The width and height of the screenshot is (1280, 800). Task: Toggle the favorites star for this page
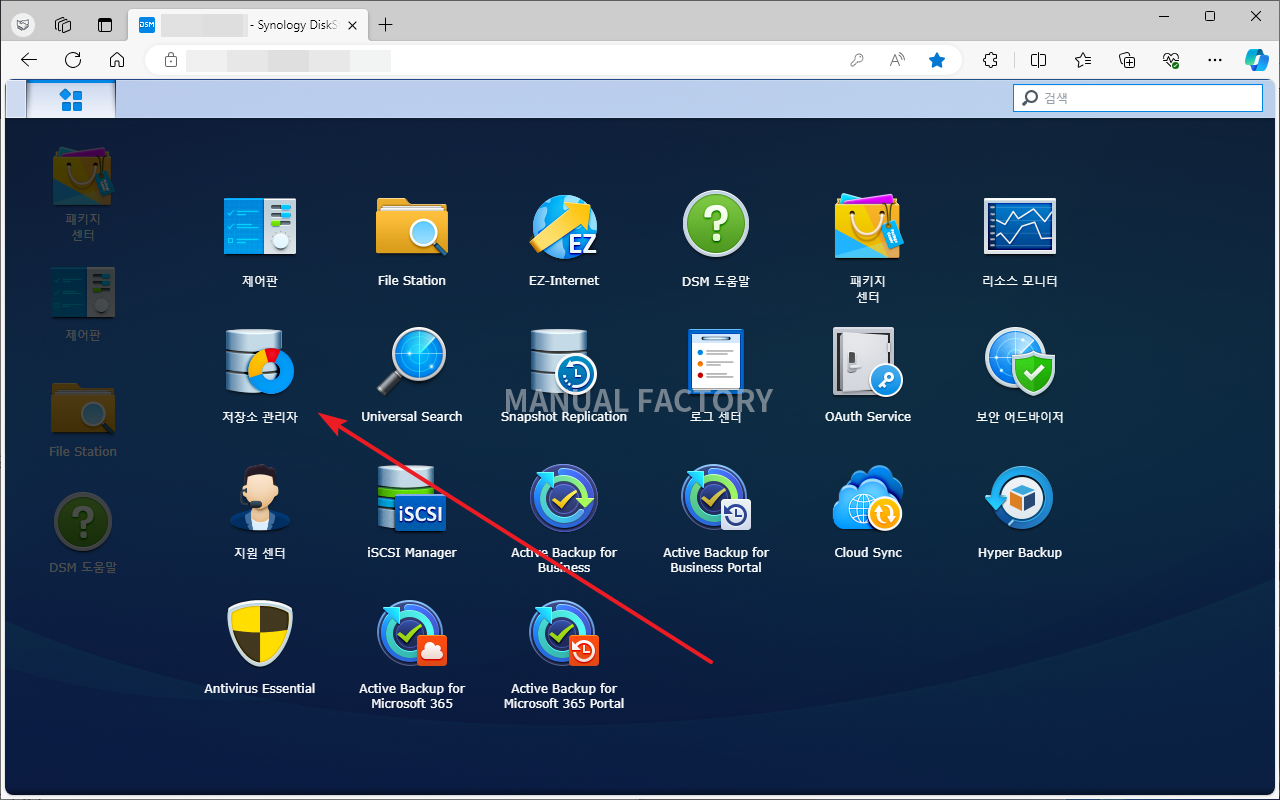[x=937, y=60]
